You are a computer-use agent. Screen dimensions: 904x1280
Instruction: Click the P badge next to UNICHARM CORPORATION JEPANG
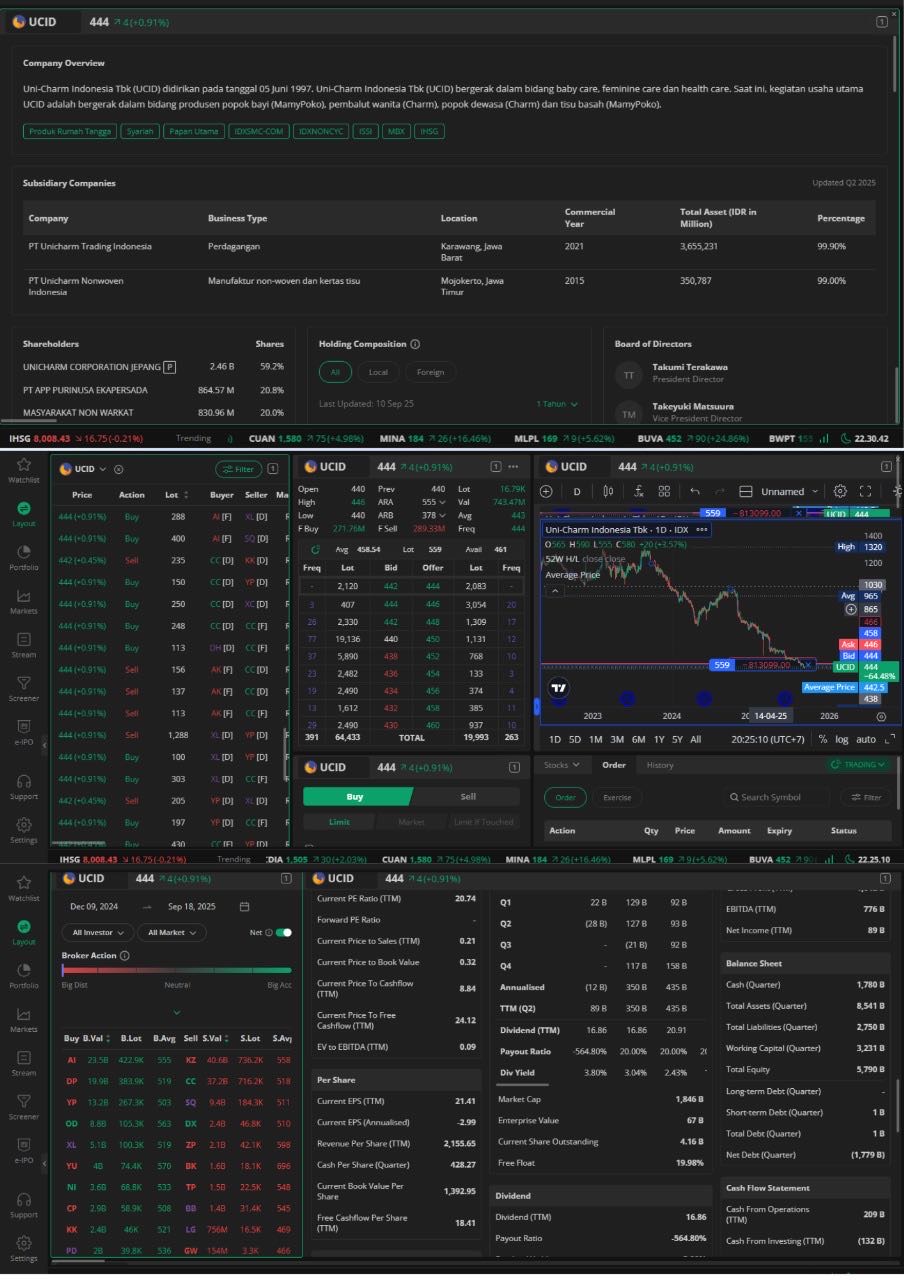(x=169, y=367)
